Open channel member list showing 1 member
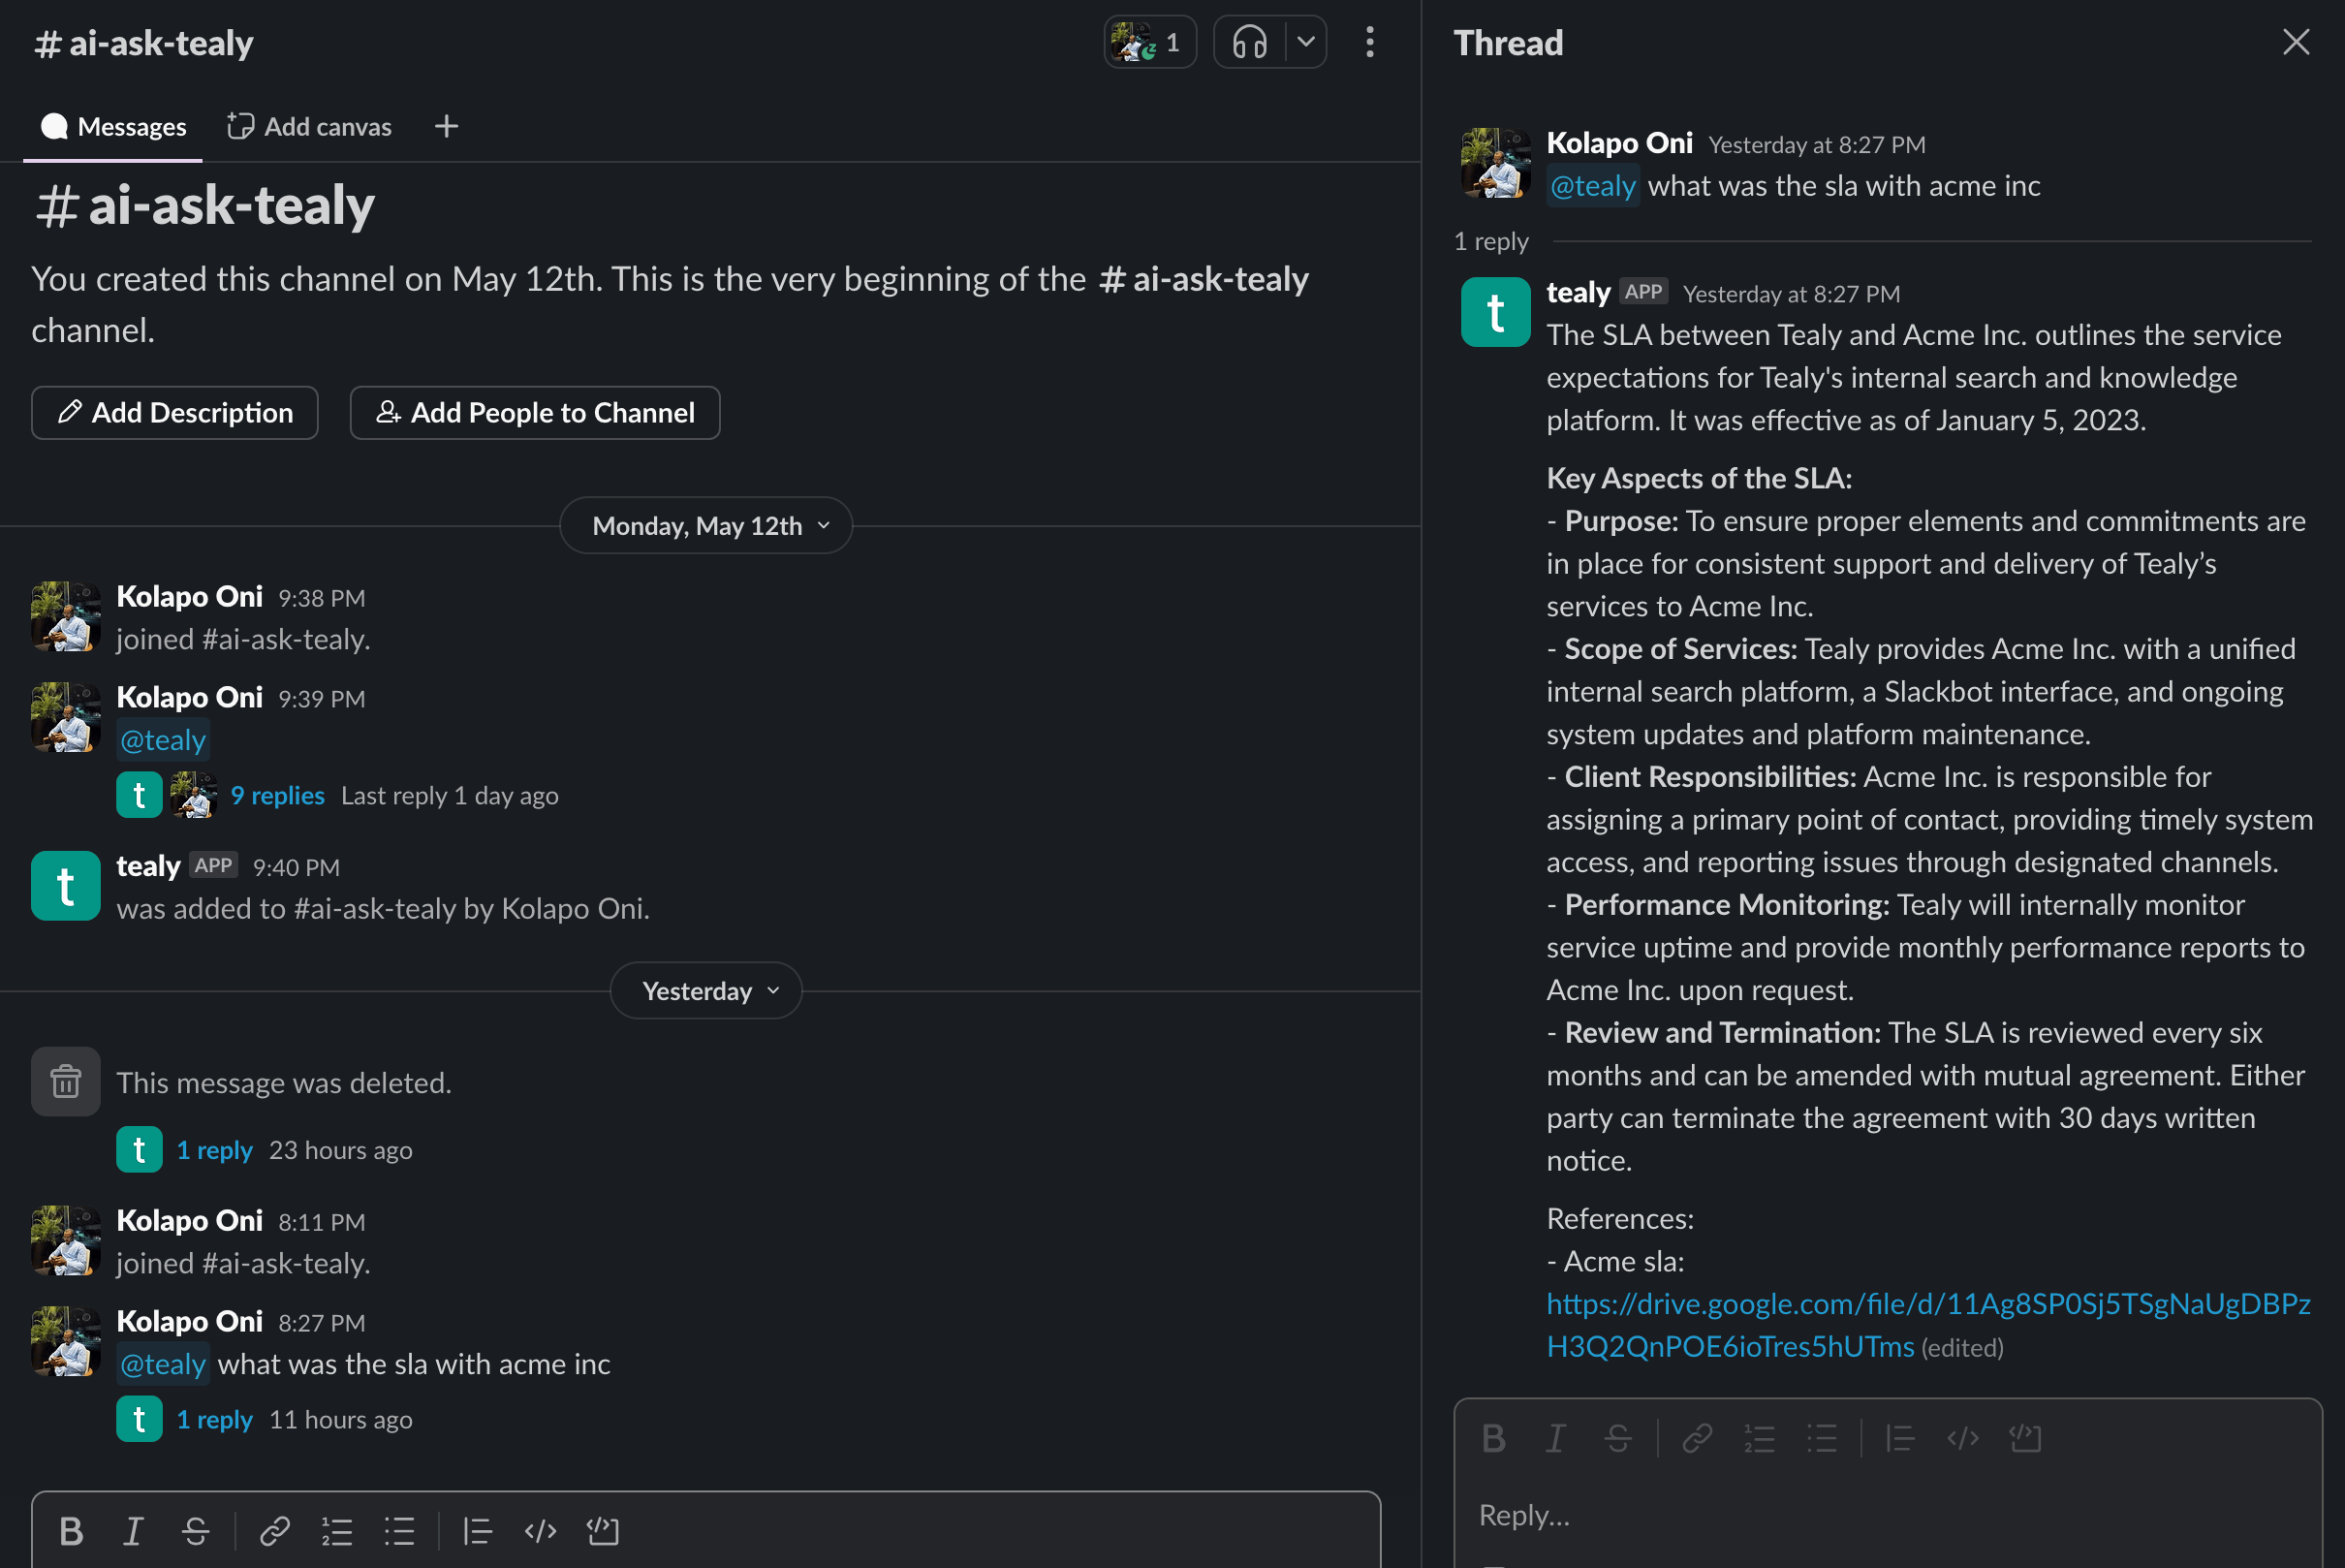The width and height of the screenshot is (2345, 1568). pos(1149,42)
